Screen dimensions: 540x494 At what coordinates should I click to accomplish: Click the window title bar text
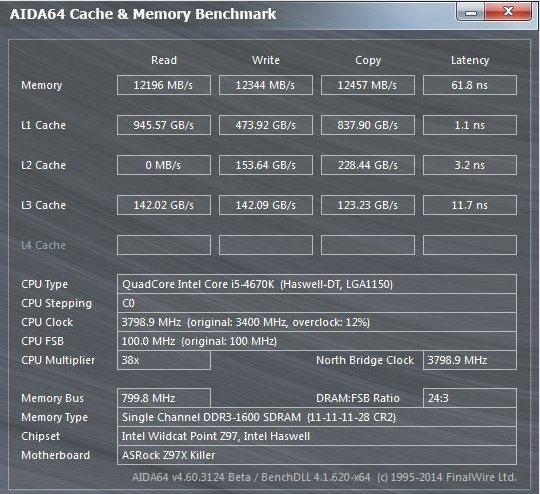click(x=143, y=14)
